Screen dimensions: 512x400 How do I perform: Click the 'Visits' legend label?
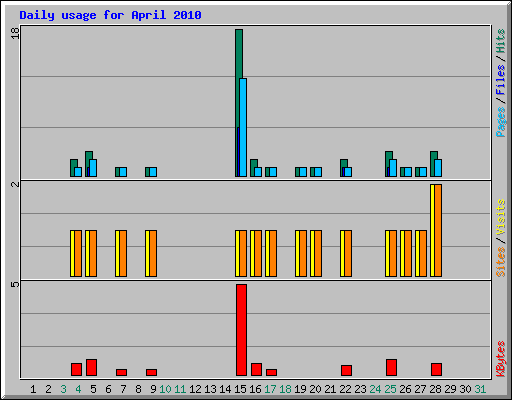click(x=501, y=217)
